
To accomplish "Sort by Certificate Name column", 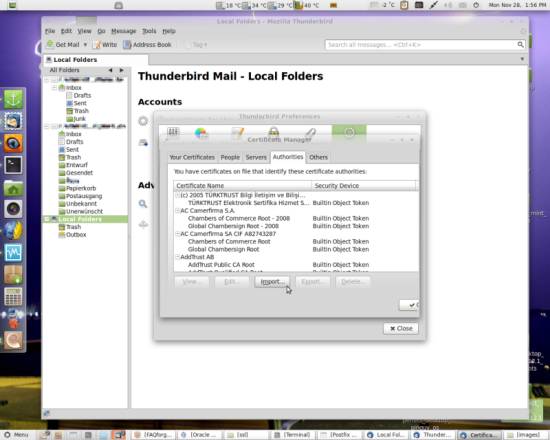I will [x=242, y=186].
